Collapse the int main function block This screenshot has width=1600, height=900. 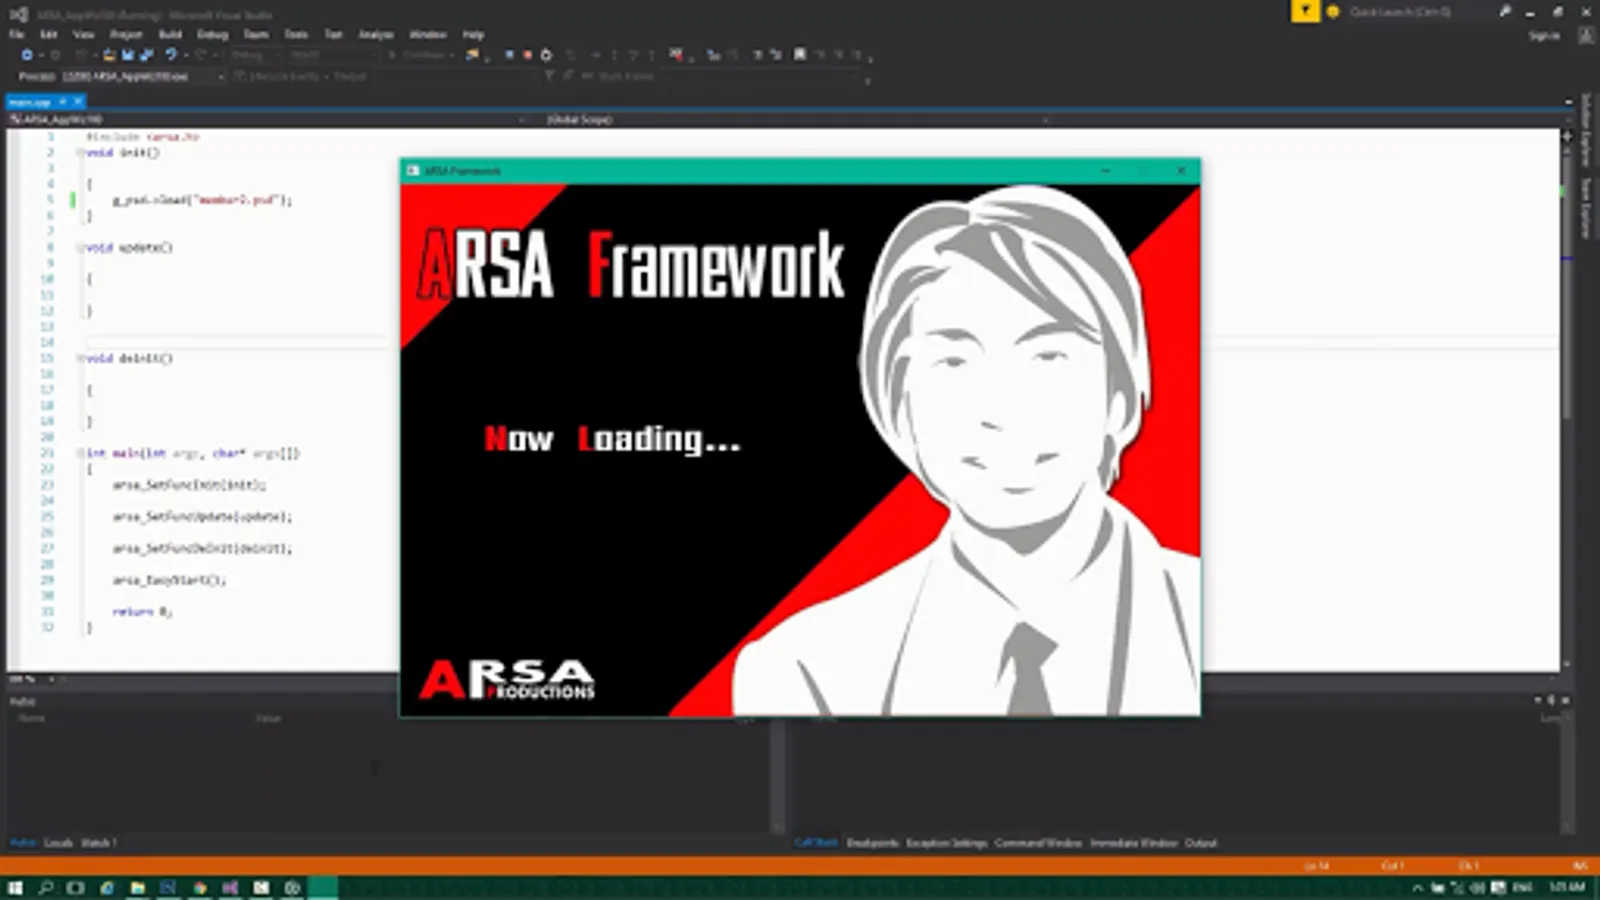click(x=79, y=453)
